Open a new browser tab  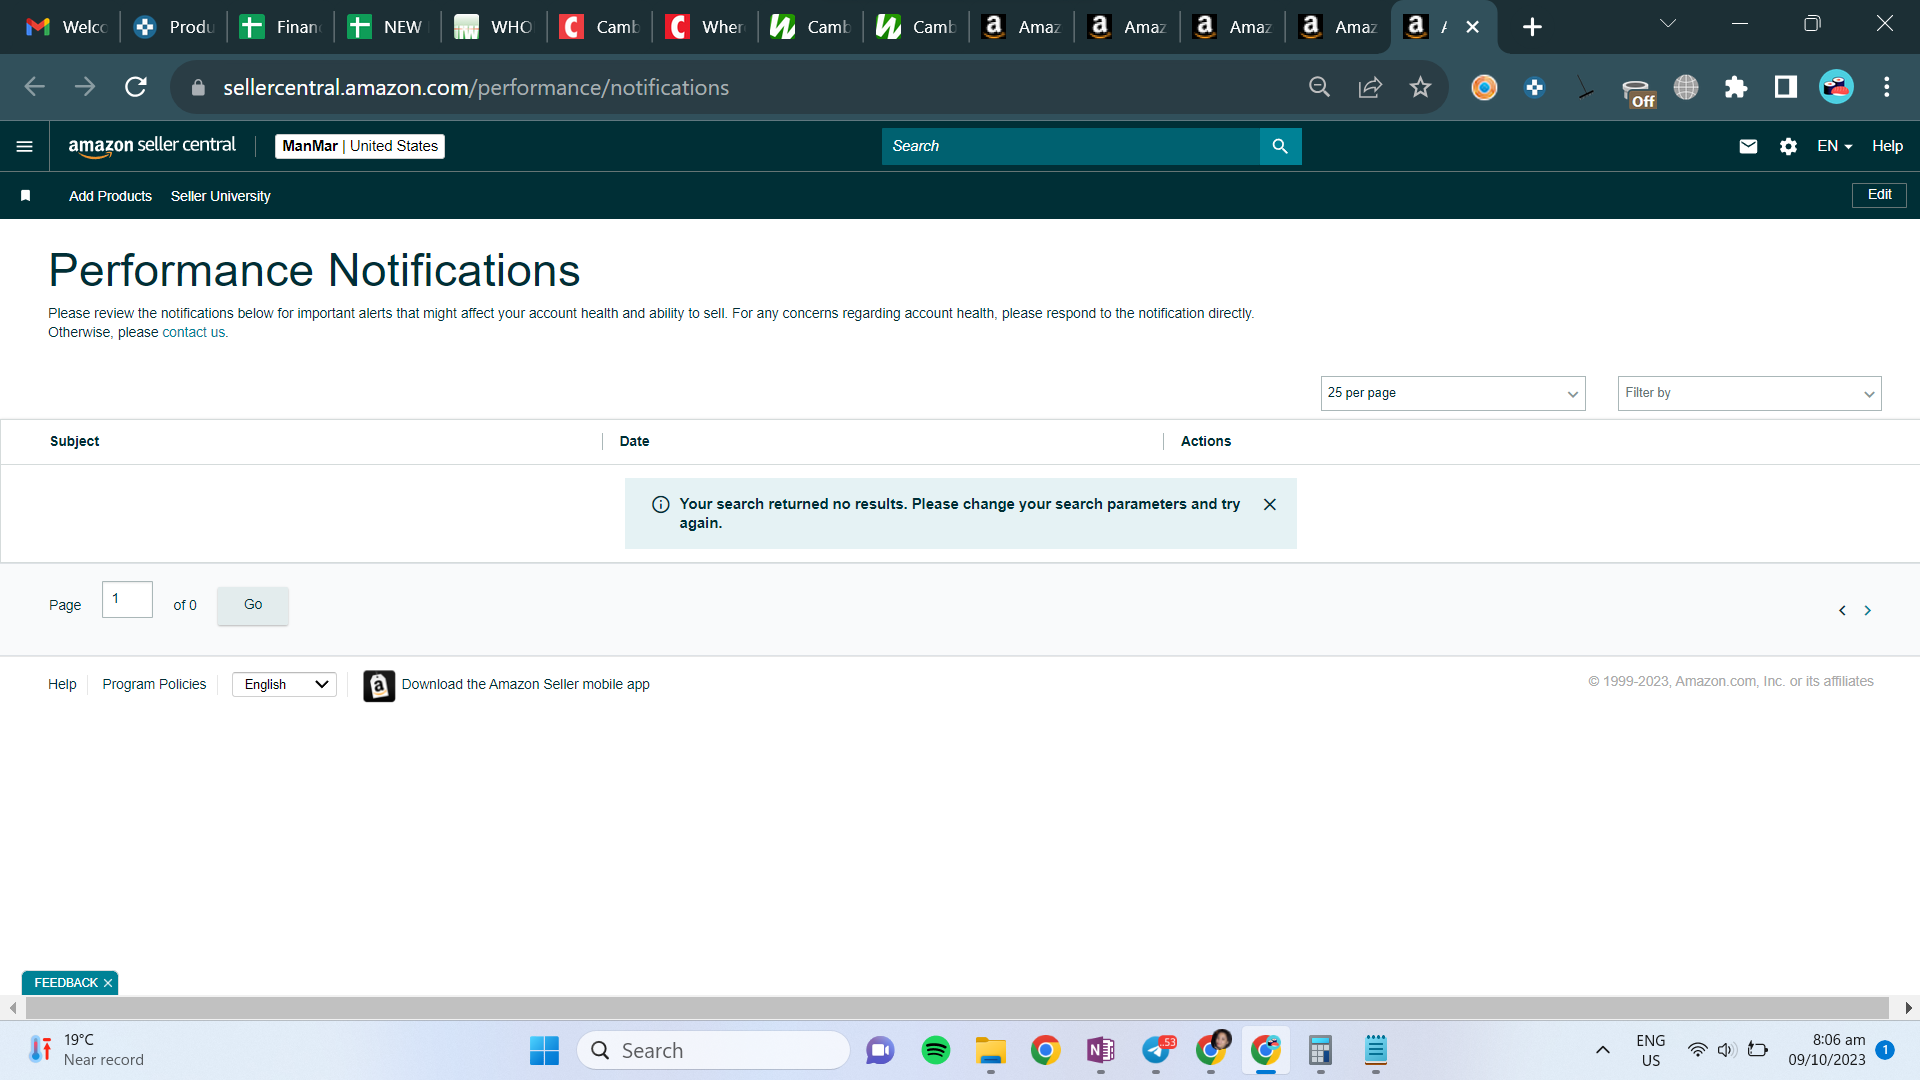click(1532, 27)
